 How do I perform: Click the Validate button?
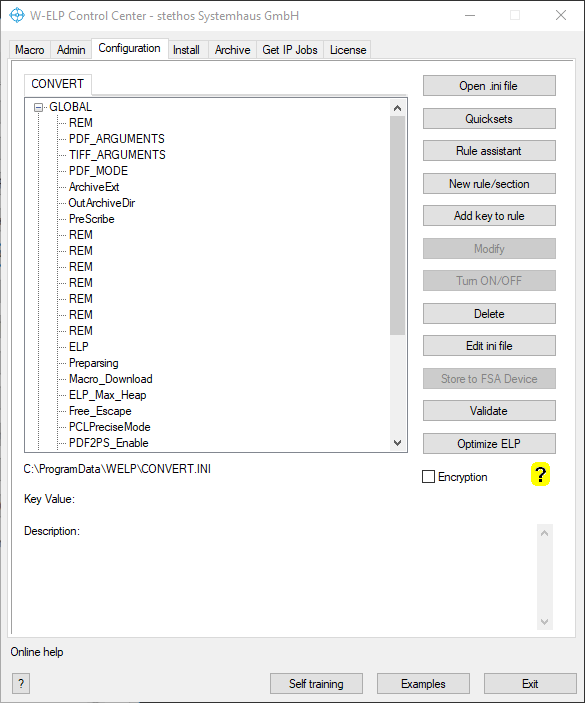click(489, 411)
